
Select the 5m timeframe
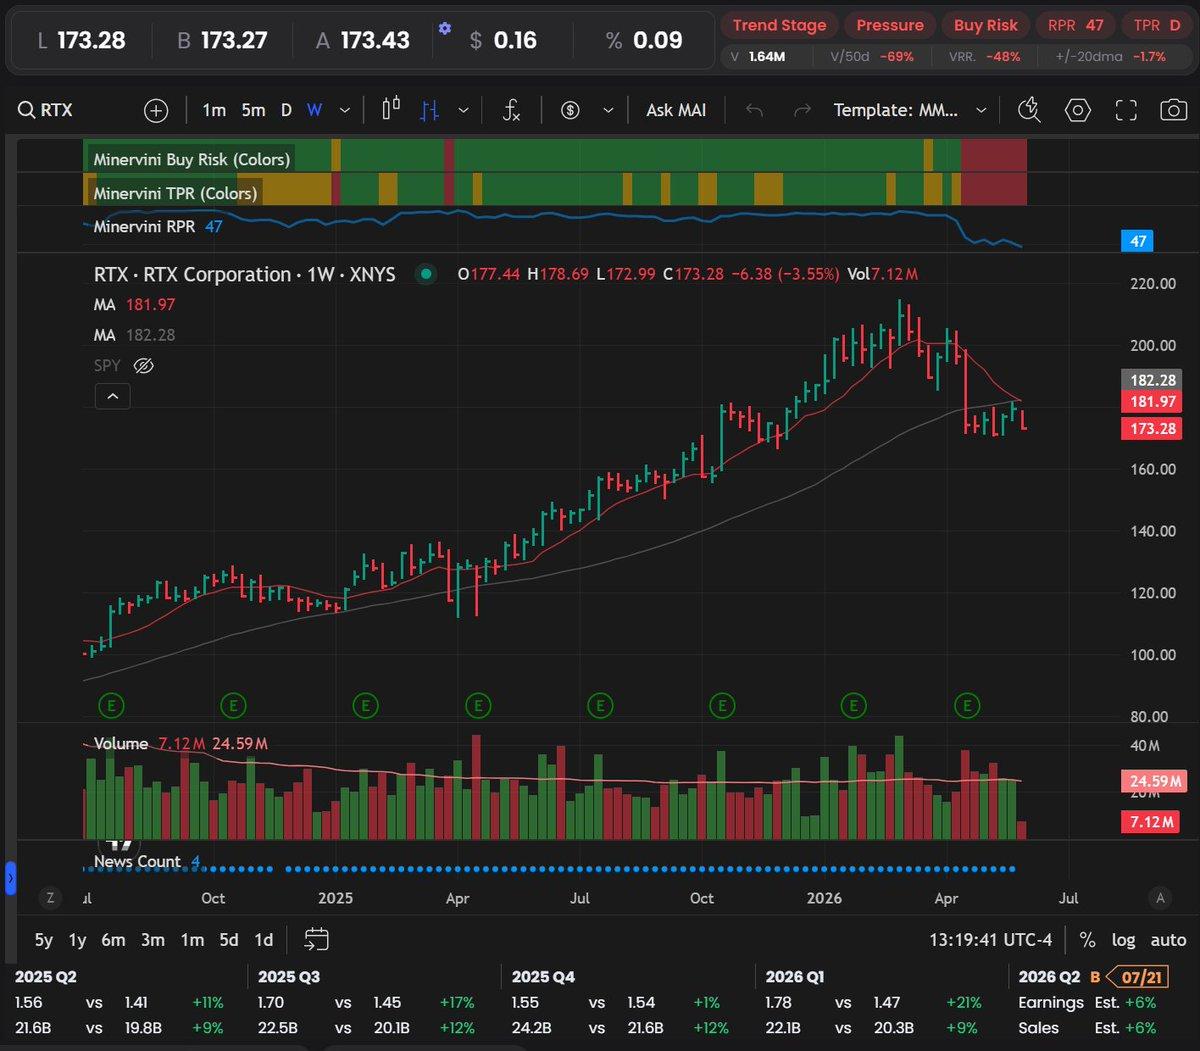(x=253, y=110)
